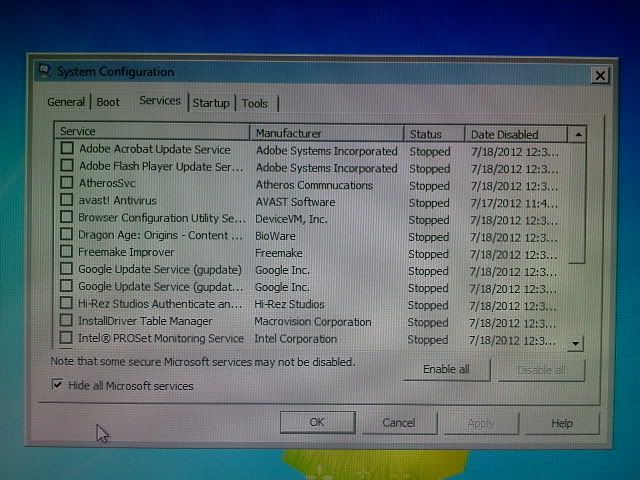The width and height of the screenshot is (640, 480).
Task: Switch to the General tab
Action: (66, 102)
